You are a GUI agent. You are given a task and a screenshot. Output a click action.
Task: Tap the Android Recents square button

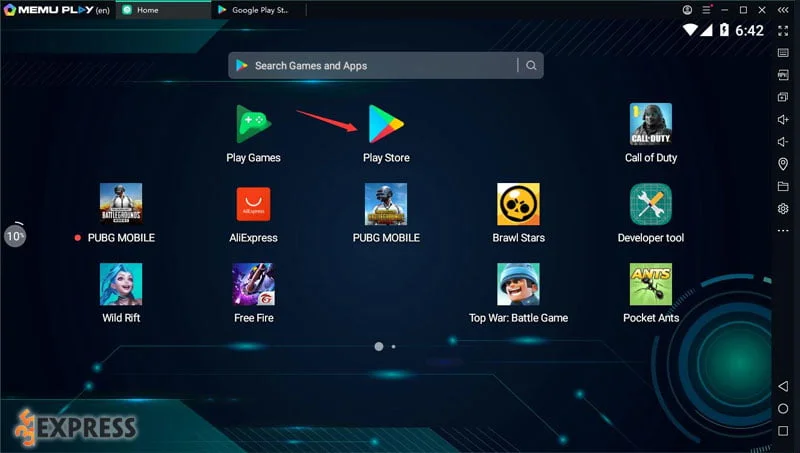click(x=783, y=431)
